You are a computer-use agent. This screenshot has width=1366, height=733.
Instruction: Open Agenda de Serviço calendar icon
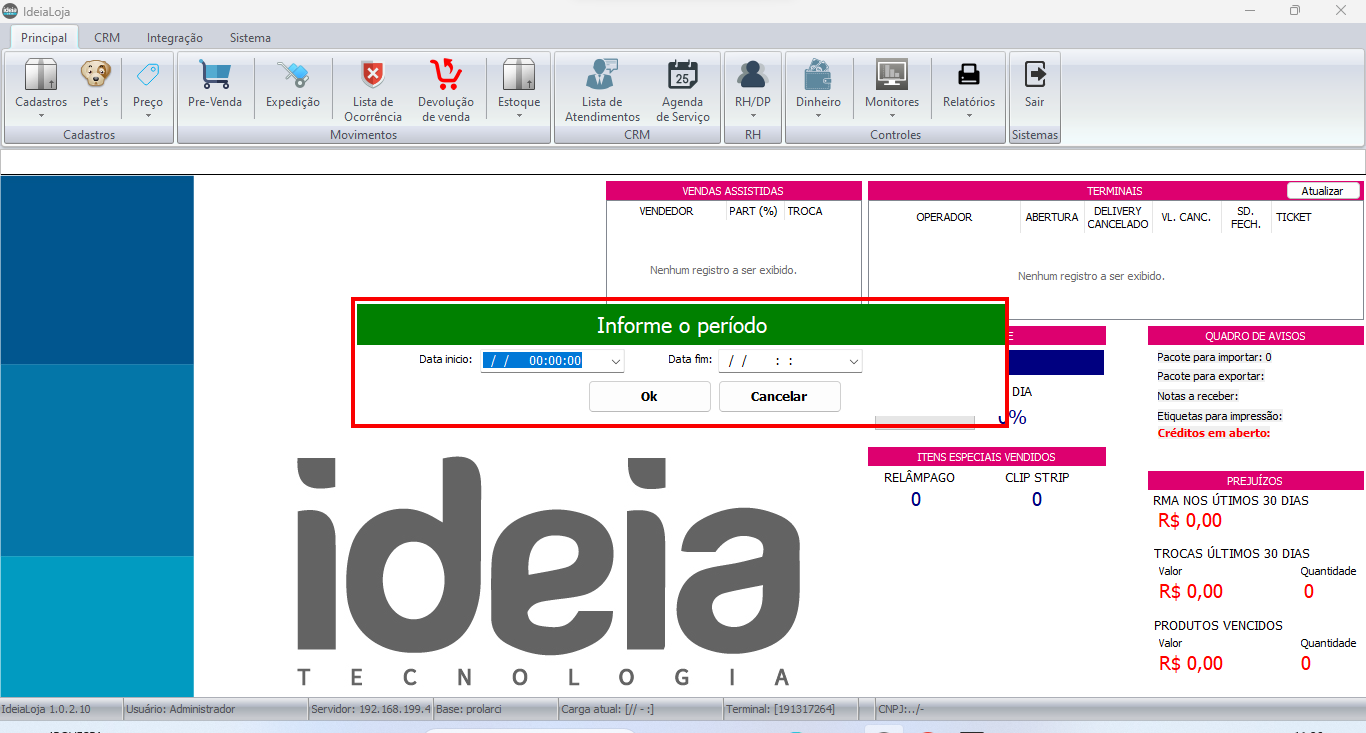coord(685,76)
